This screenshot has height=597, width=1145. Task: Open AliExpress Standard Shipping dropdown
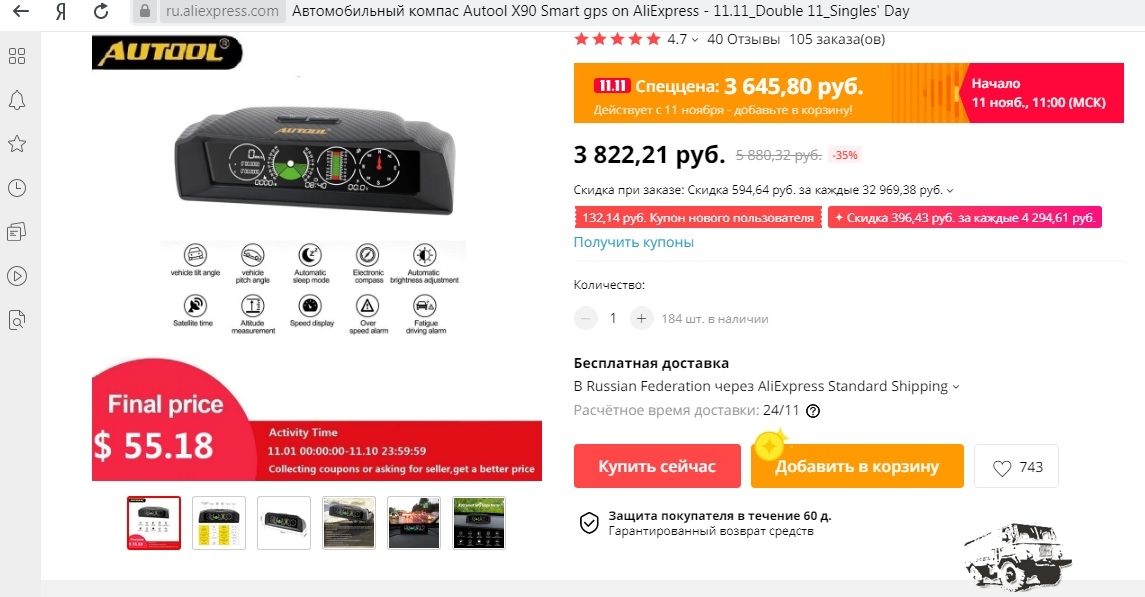tap(956, 387)
